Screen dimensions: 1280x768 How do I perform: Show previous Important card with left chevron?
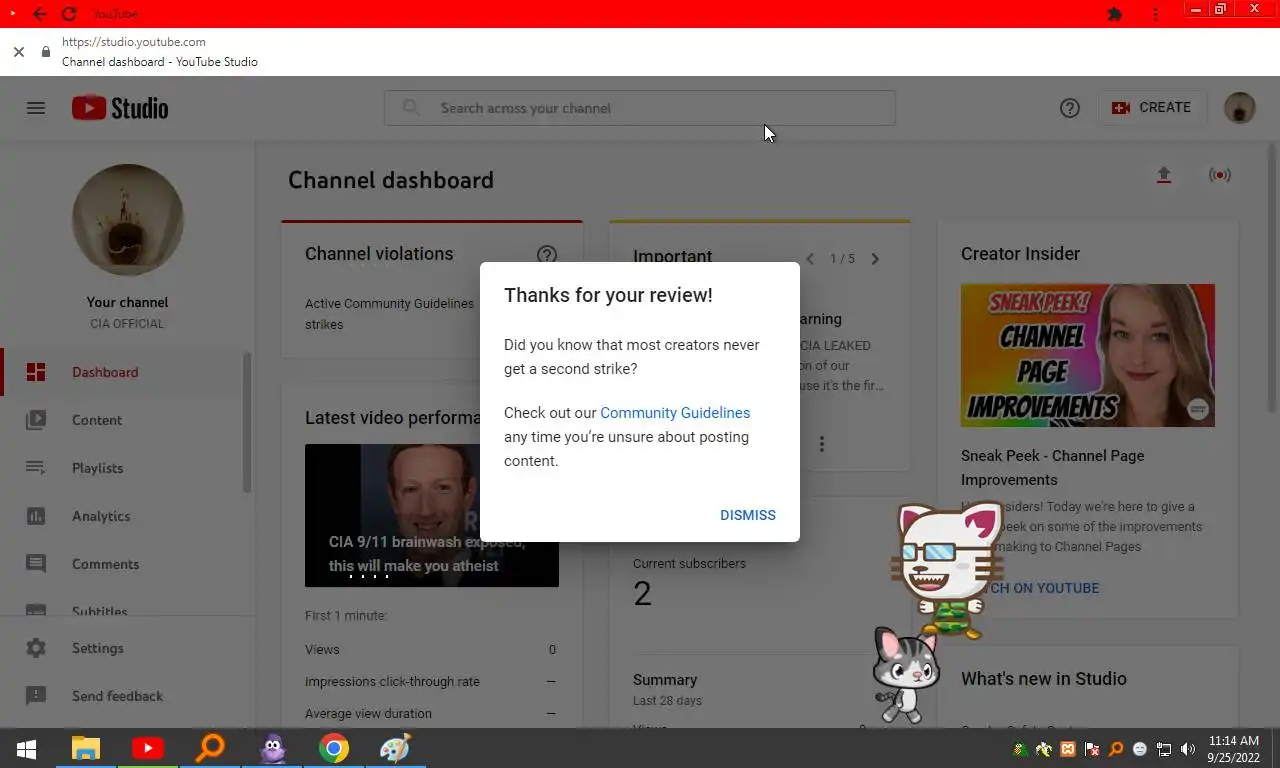click(x=810, y=259)
